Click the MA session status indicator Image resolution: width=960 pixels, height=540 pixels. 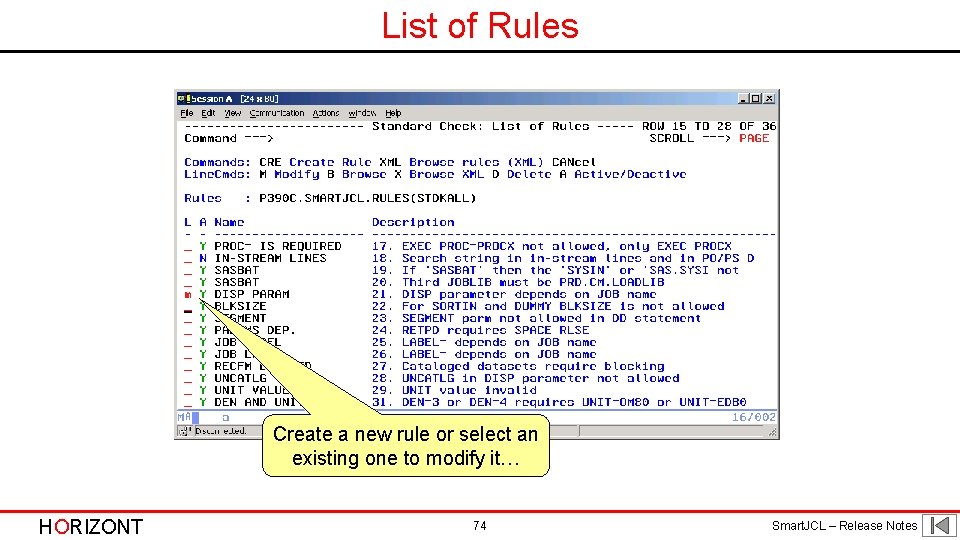tap(184, 418)
